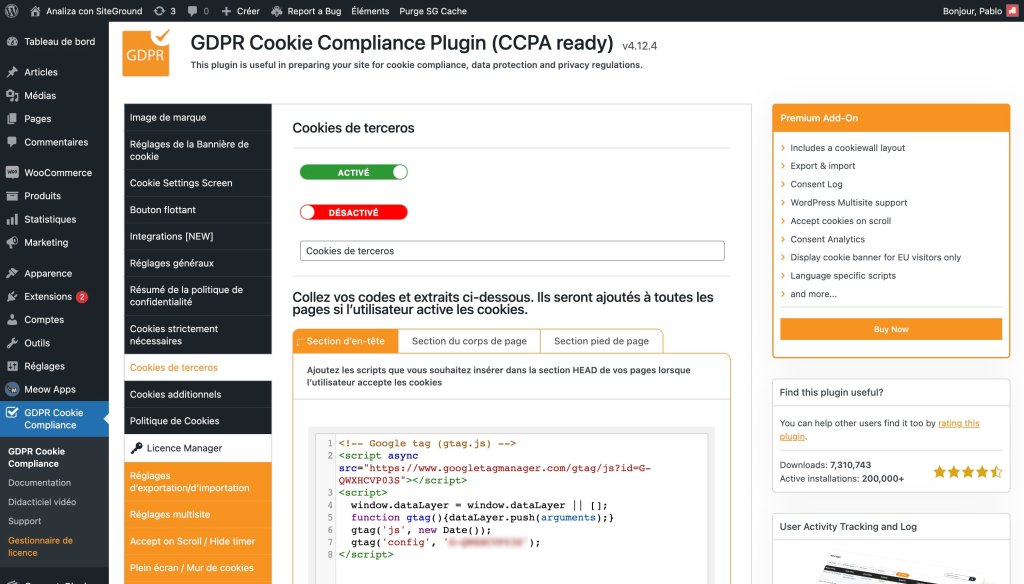Click the Tableau de bord dashboard icon
The image size is (1024, 584).
(12, 41)
